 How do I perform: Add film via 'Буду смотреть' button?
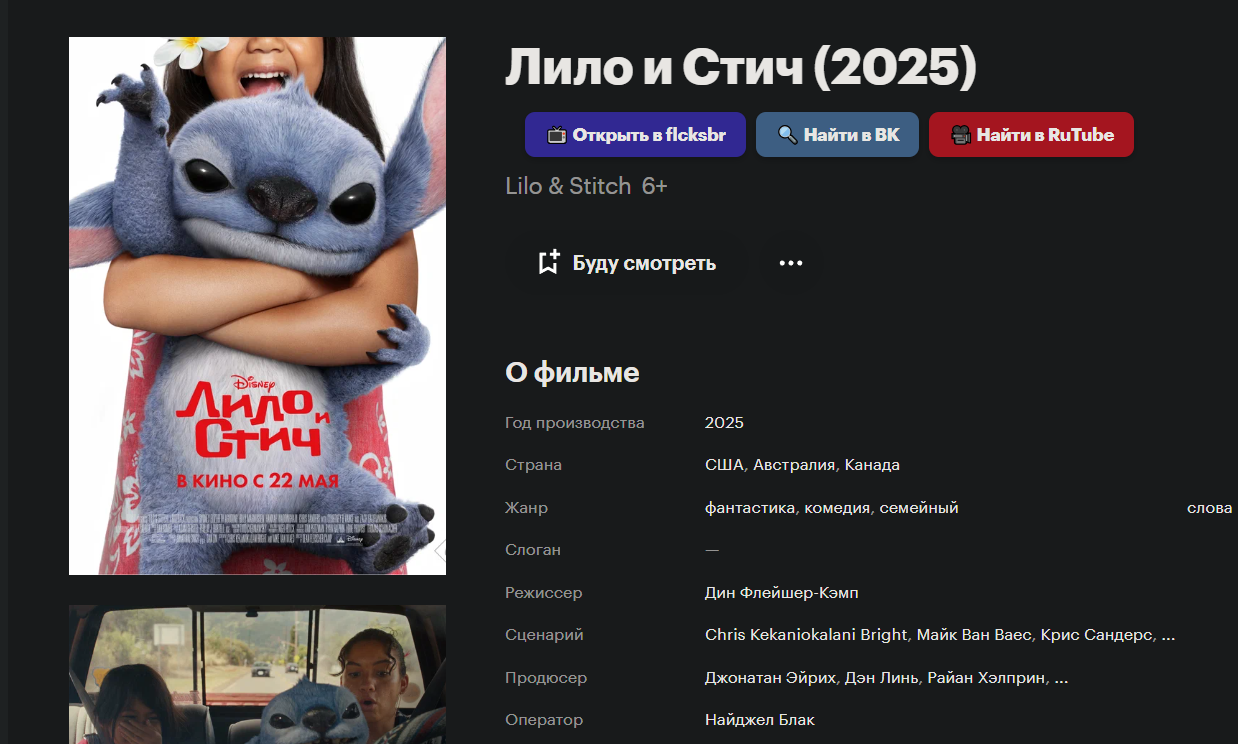tap(627, 263)
